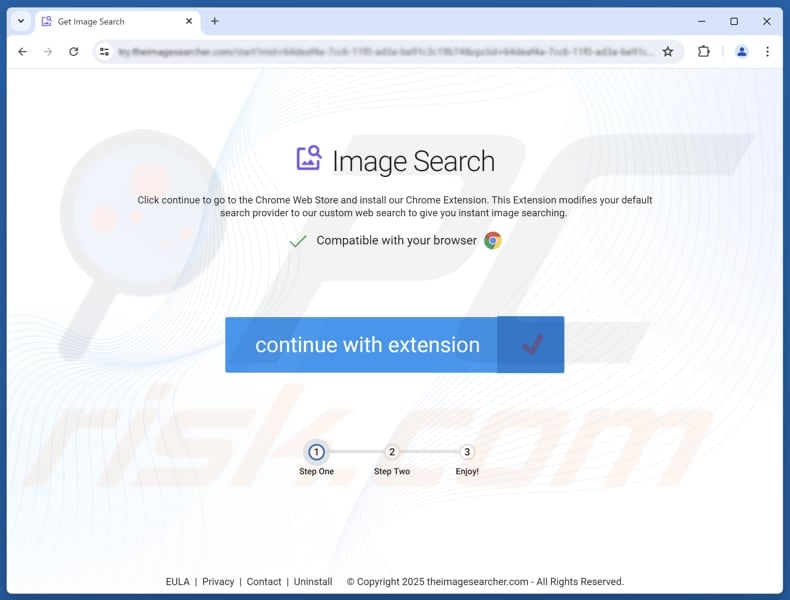This screenshot has width=790, height=600.
Task: Select Step Two circle indicator
Action: click(392, 453)
